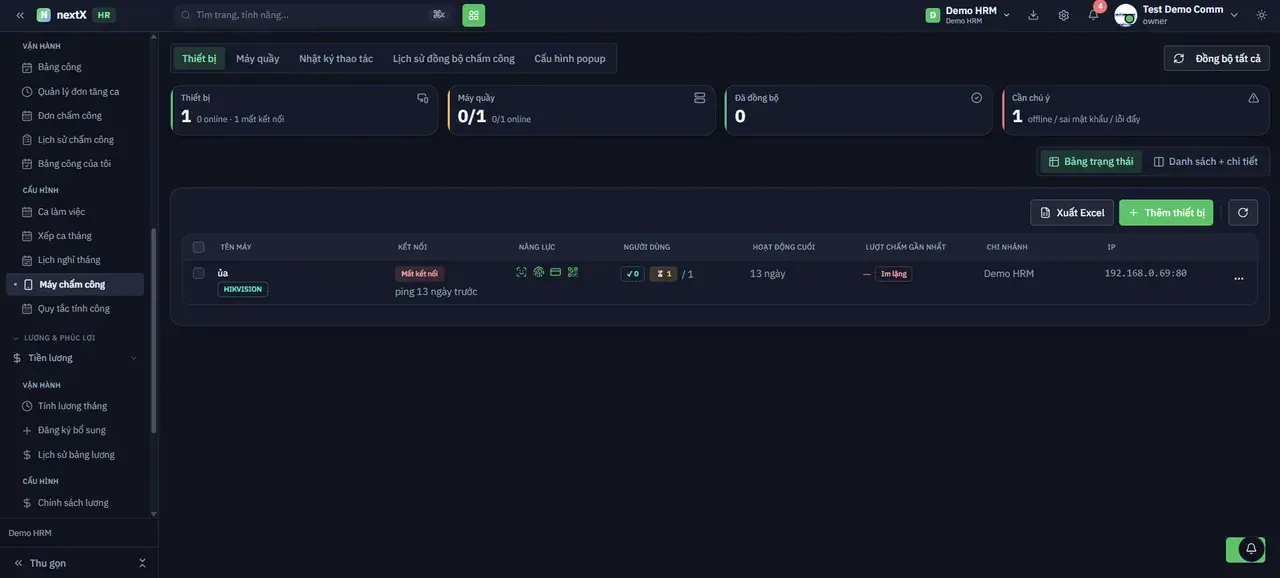Open the notifications bell in header

(1093, 15)
